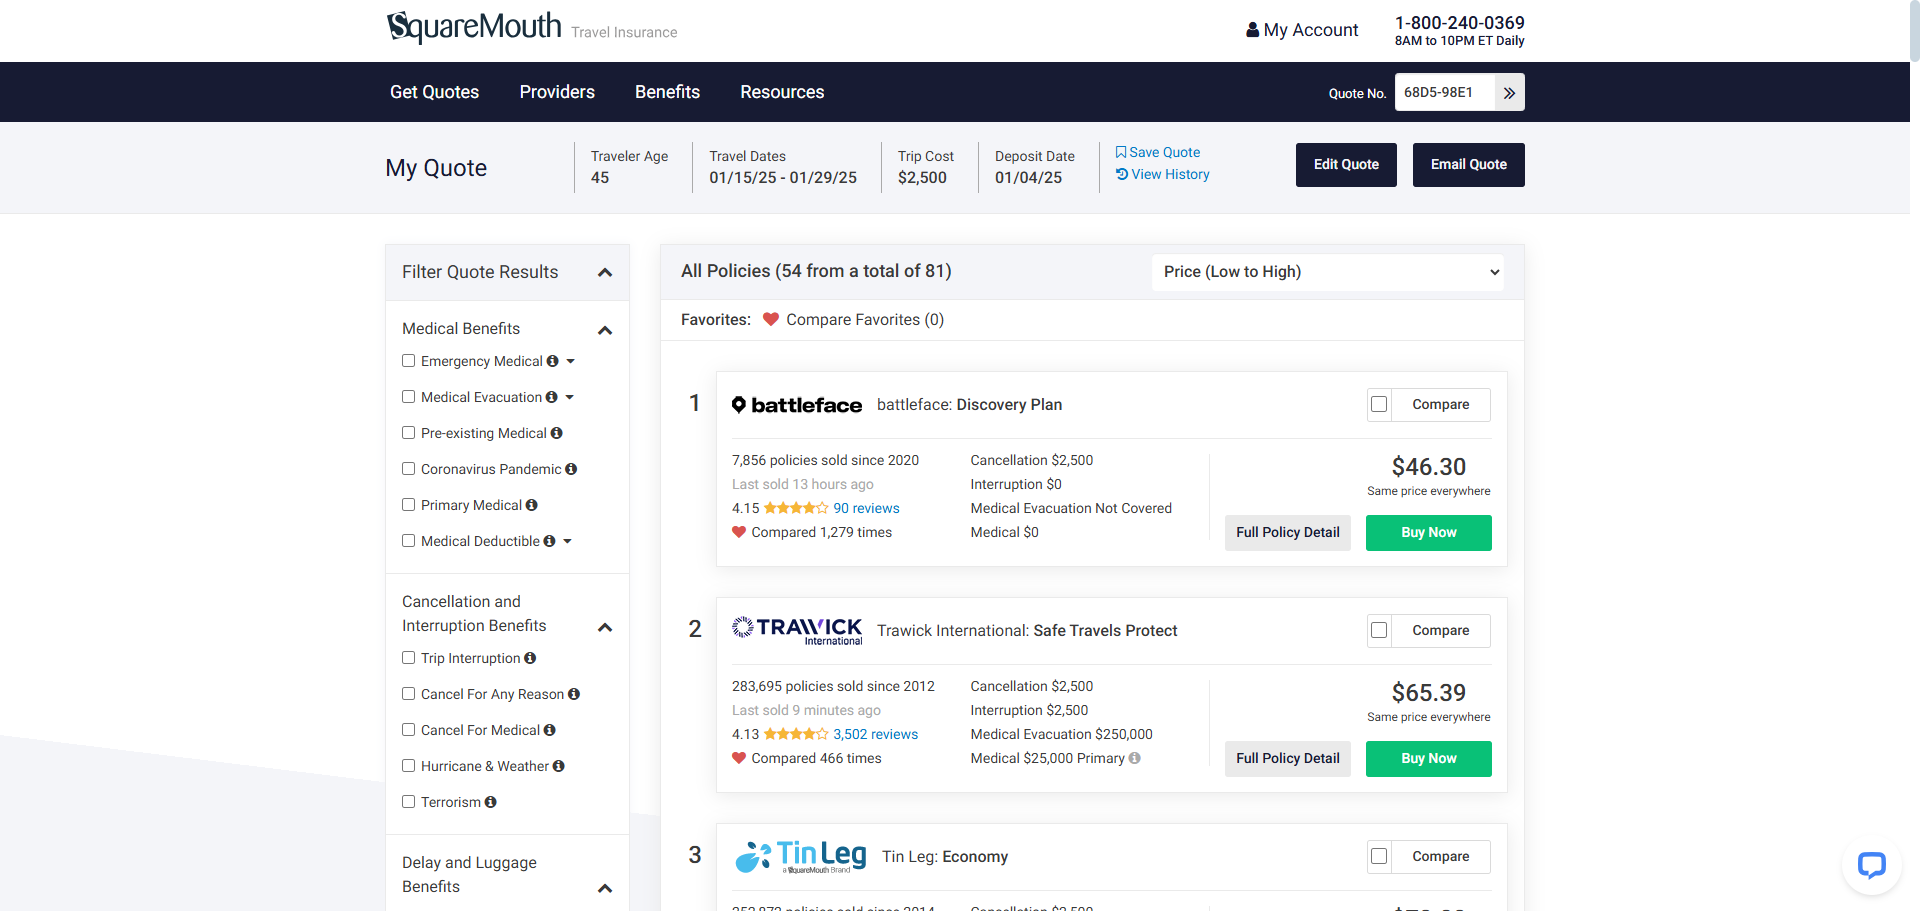
Task: Open Full Policy Detail for battleface
Action: [x=1288, y=533]
